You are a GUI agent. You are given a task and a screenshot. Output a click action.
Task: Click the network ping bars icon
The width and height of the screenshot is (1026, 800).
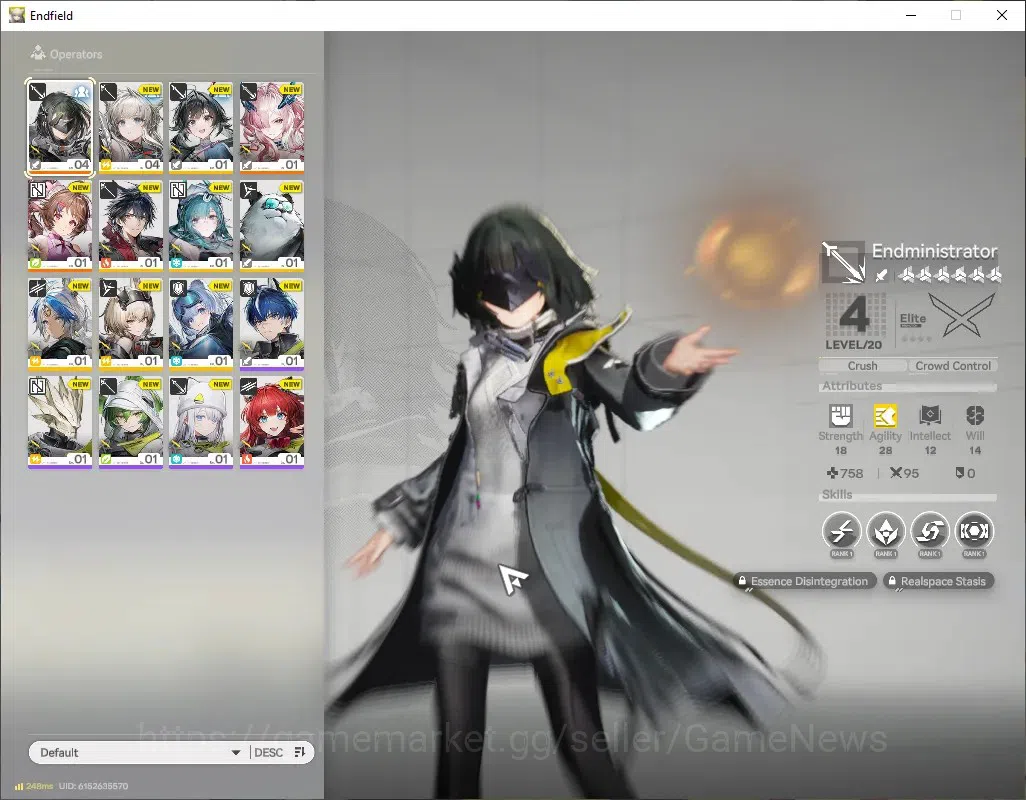click(x=19, y=786)
